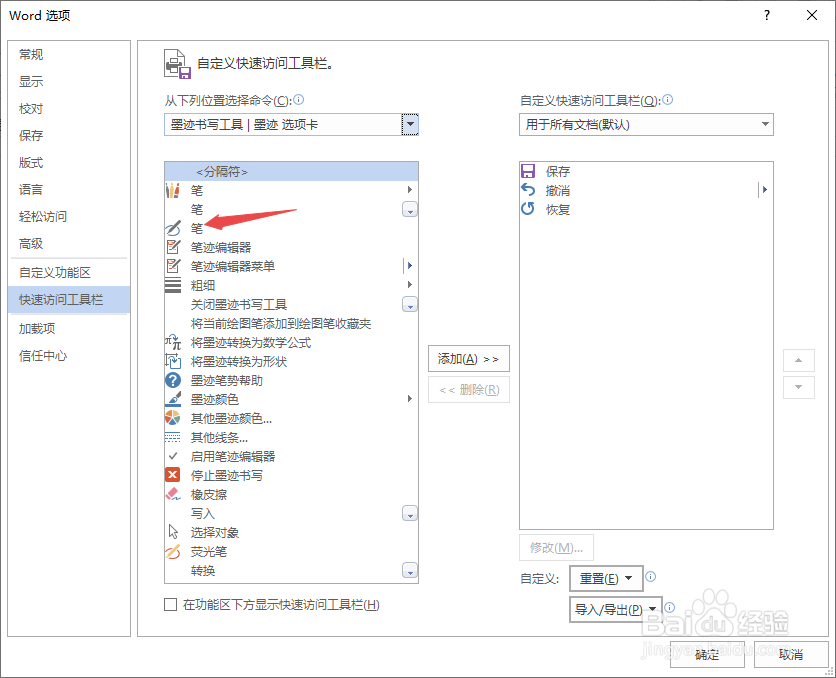Open the 常规 options category
The width and height of the screenshot is (836, 678).
click(x=69, y=54)
